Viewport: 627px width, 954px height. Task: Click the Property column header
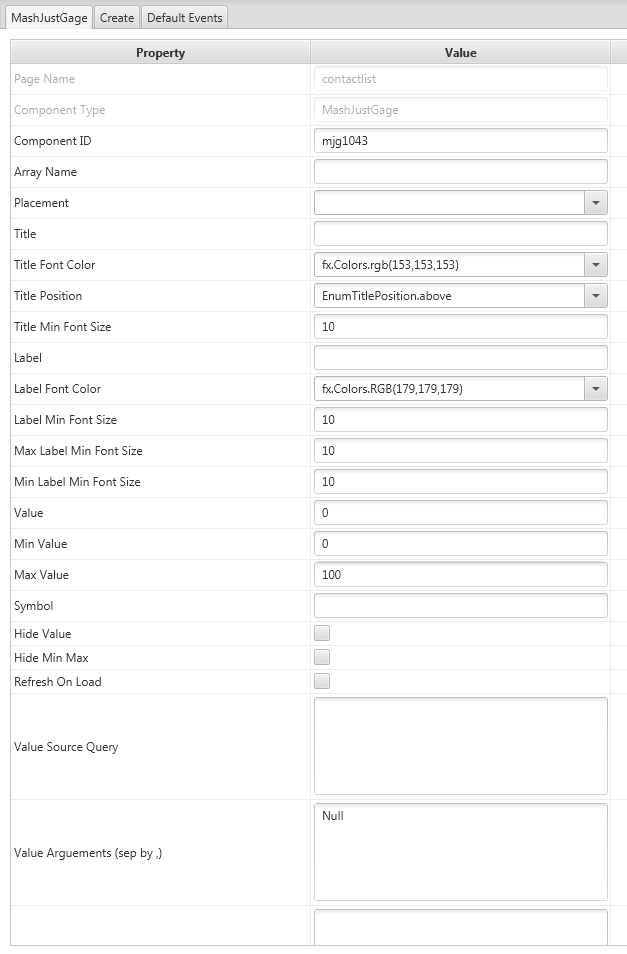tap(160, 53)
